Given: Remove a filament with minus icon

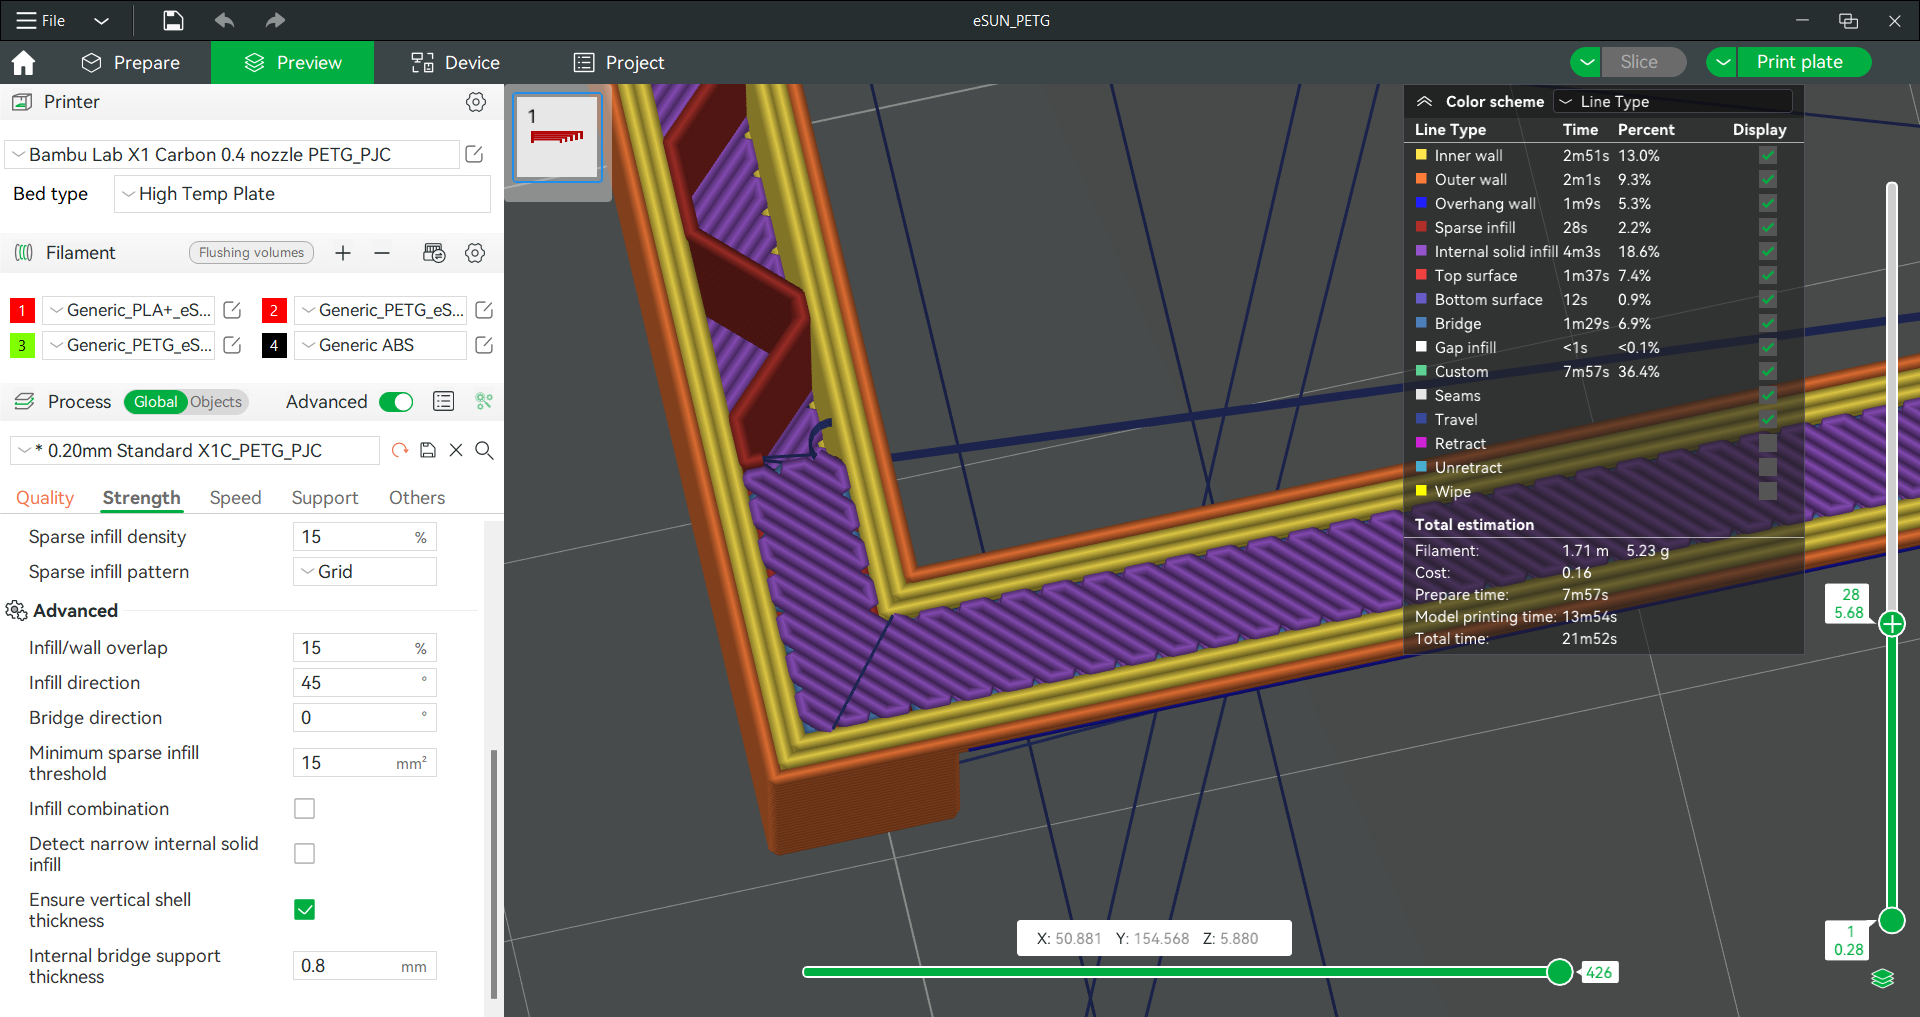Looking at the screenshot, I should [382, 253].
